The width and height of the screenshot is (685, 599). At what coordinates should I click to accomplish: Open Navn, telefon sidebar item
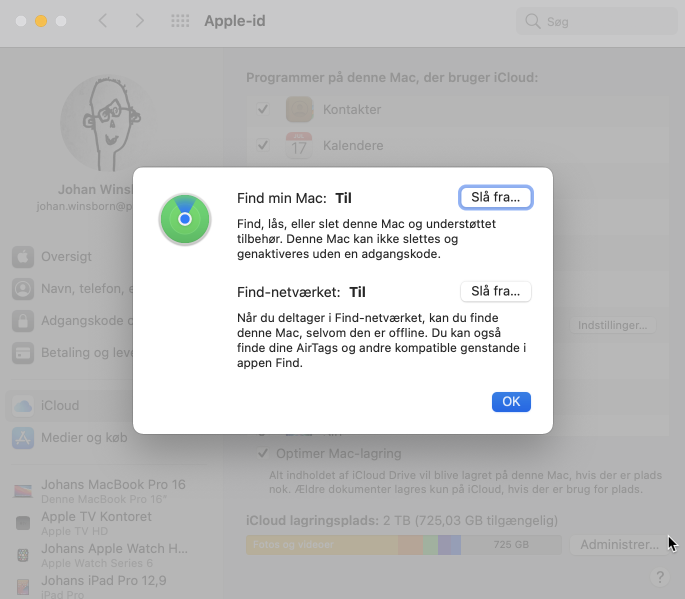pyautogui.click(x=70, y=289)
